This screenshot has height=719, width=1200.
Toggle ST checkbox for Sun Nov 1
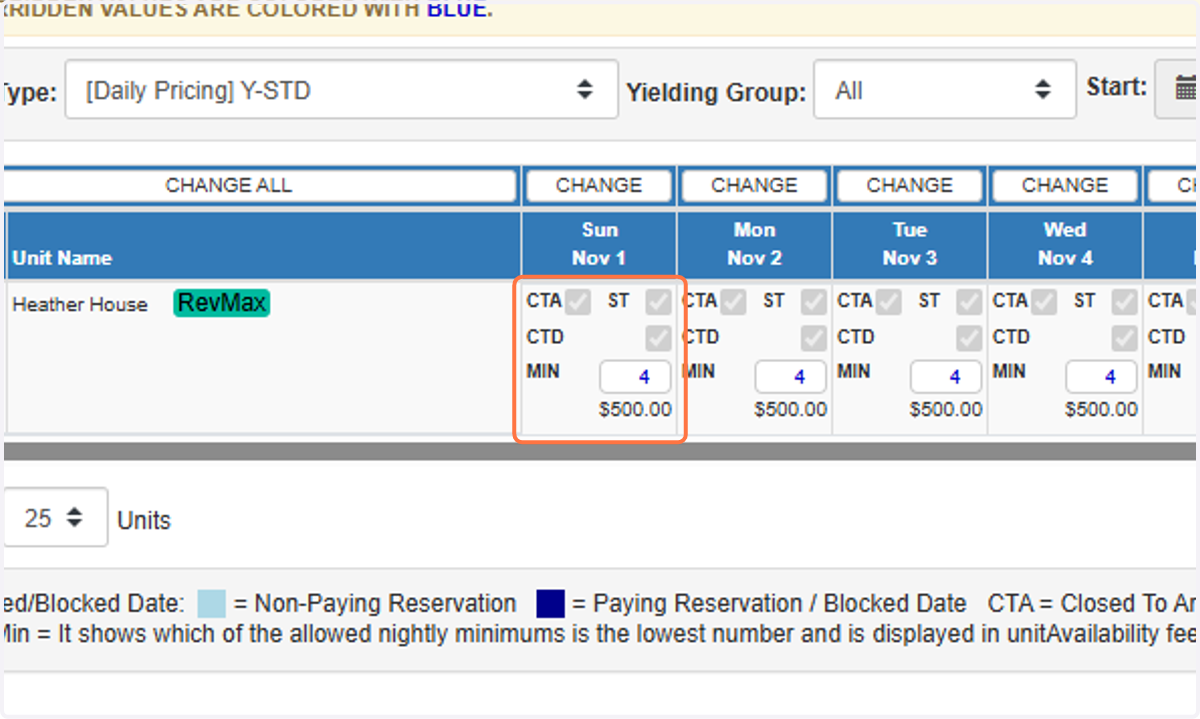click(x=658, y=301)
